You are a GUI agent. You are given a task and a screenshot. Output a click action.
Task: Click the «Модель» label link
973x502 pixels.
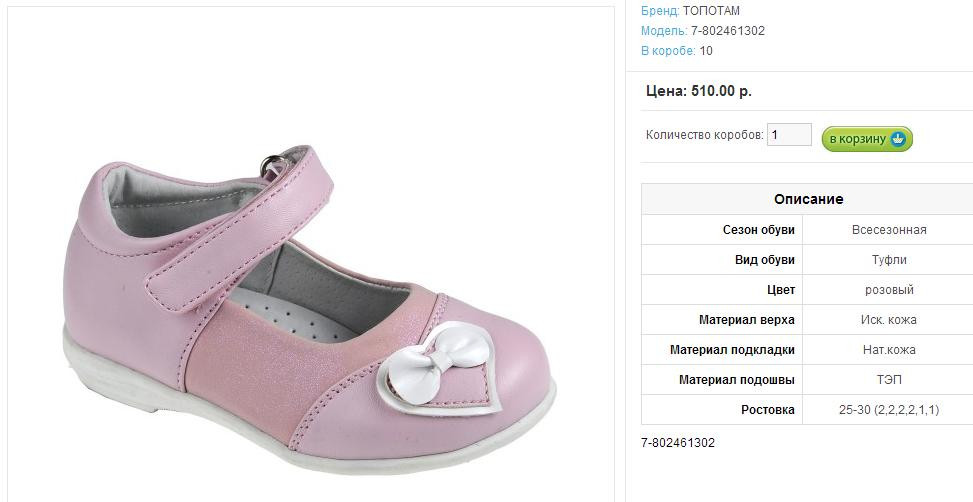(664, 31)
